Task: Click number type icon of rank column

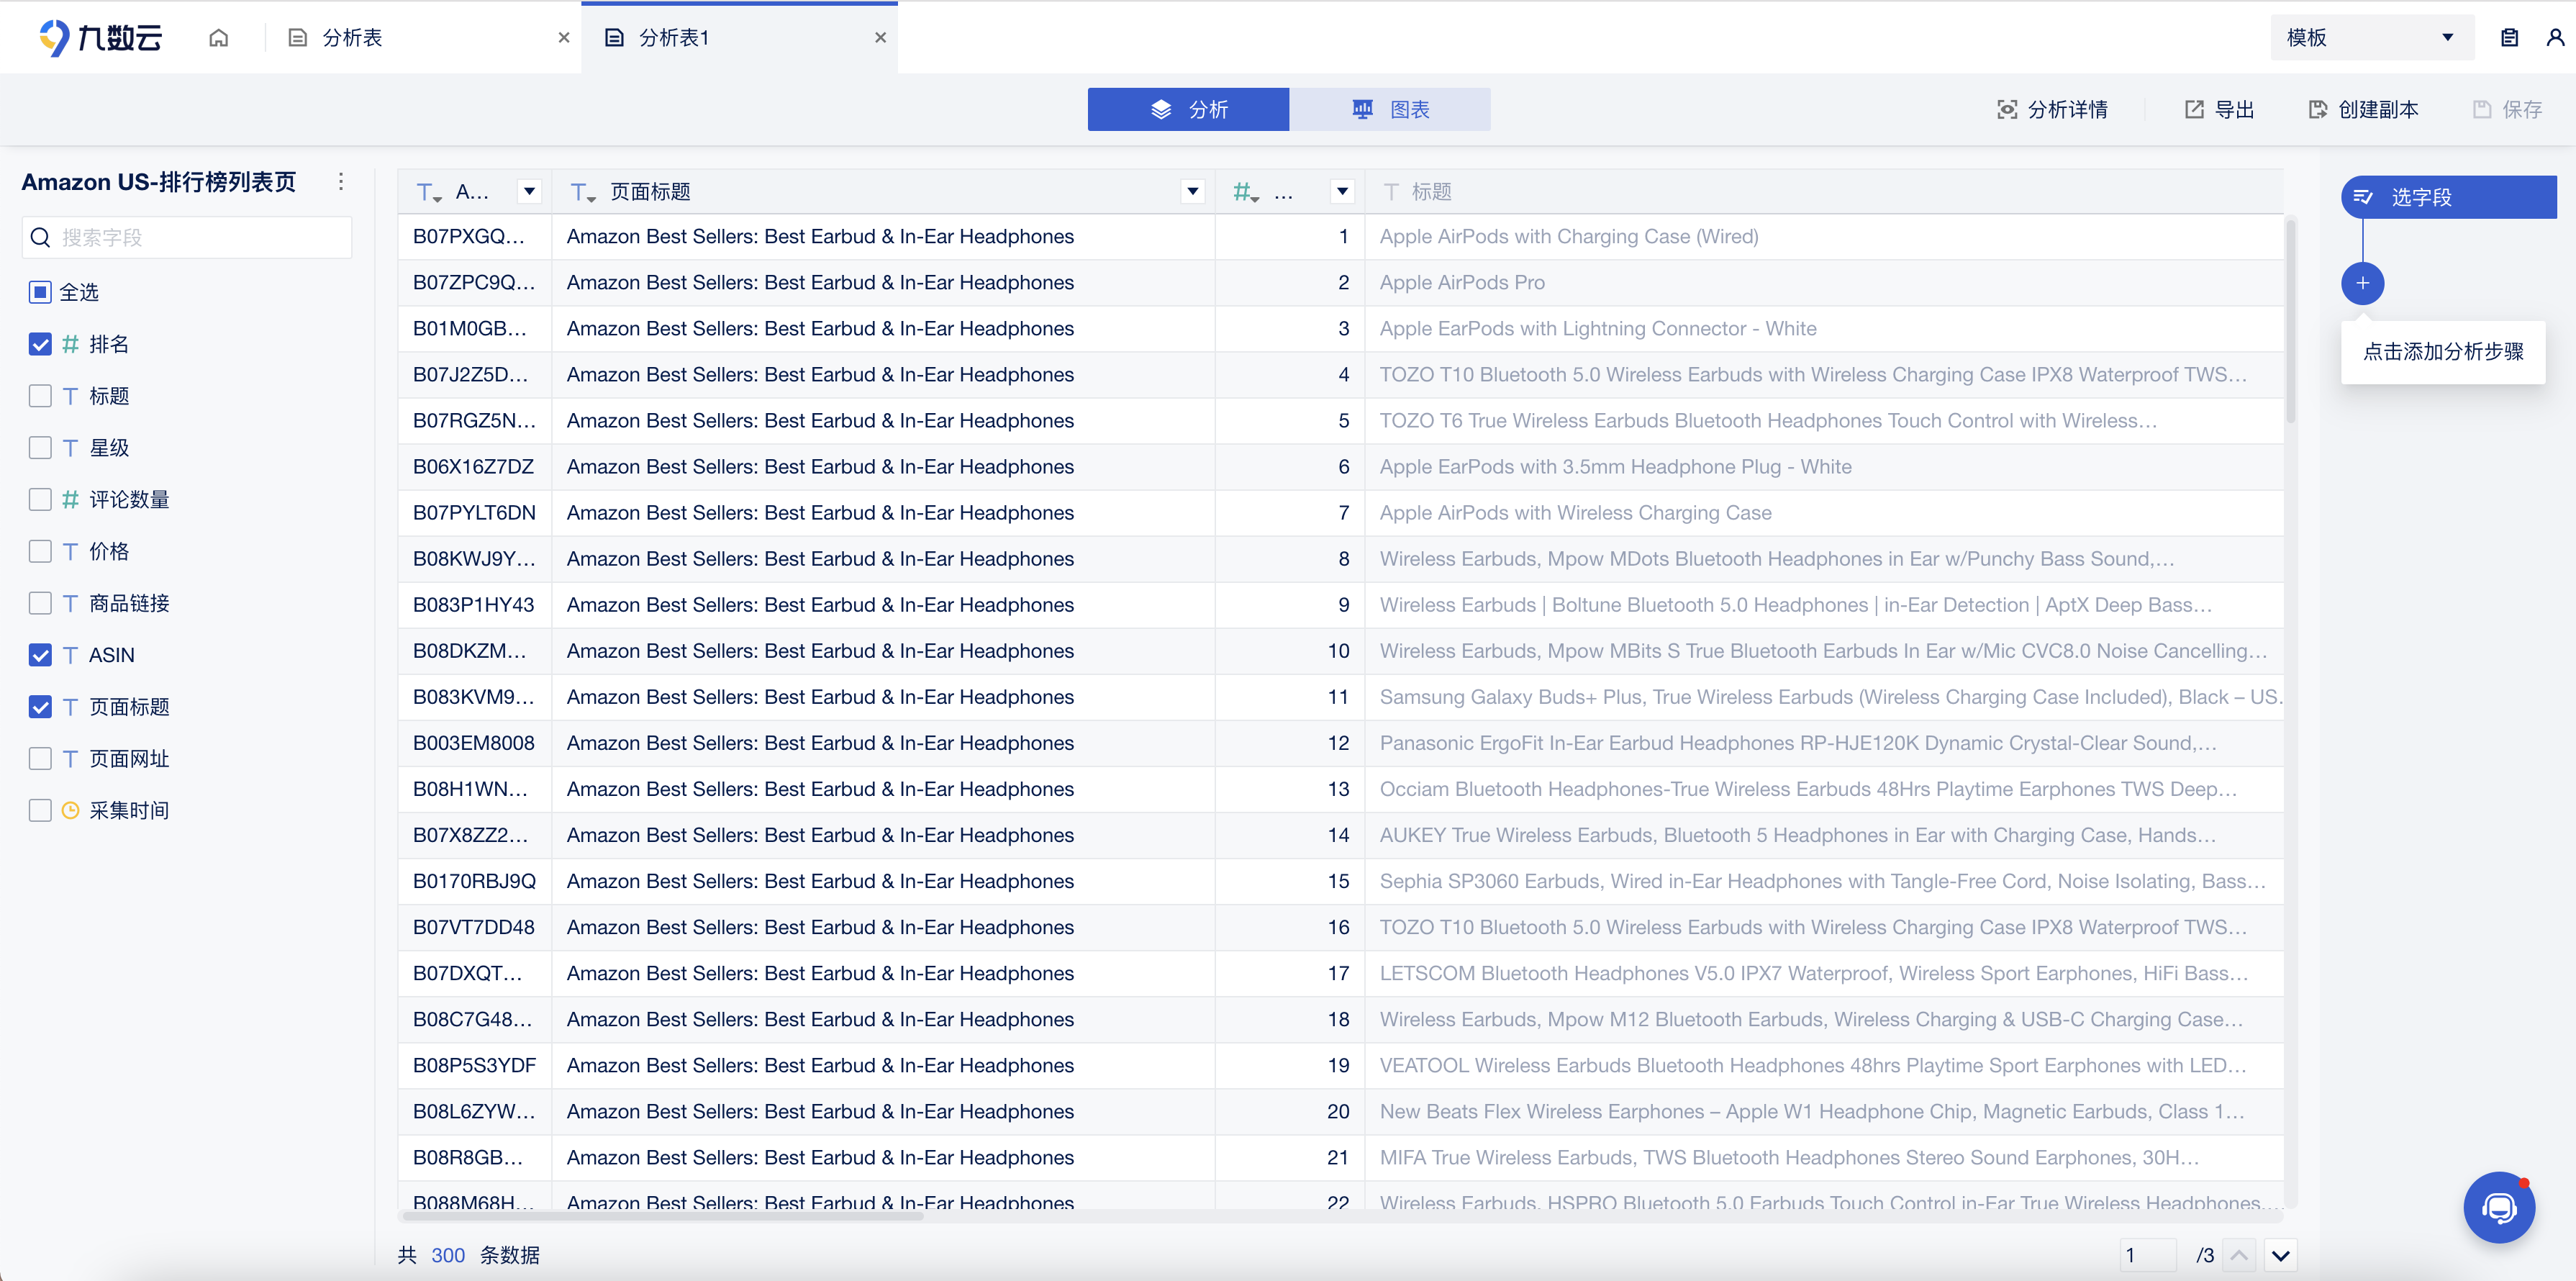Action: click(1245, 192)
